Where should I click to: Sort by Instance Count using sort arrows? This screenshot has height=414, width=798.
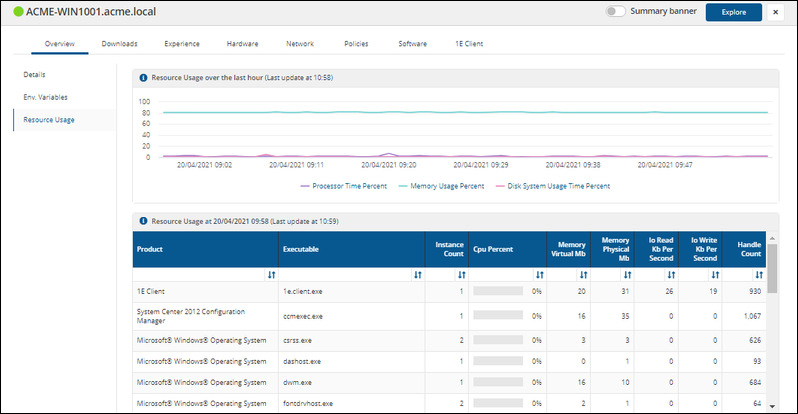(x=461, y=274)
